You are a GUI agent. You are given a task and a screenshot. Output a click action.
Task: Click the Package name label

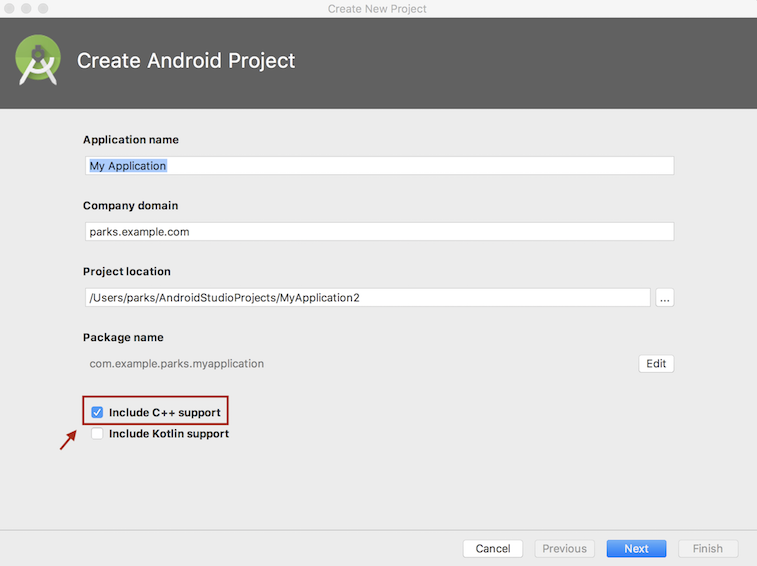pyautogui.click(x=123, y=338)
